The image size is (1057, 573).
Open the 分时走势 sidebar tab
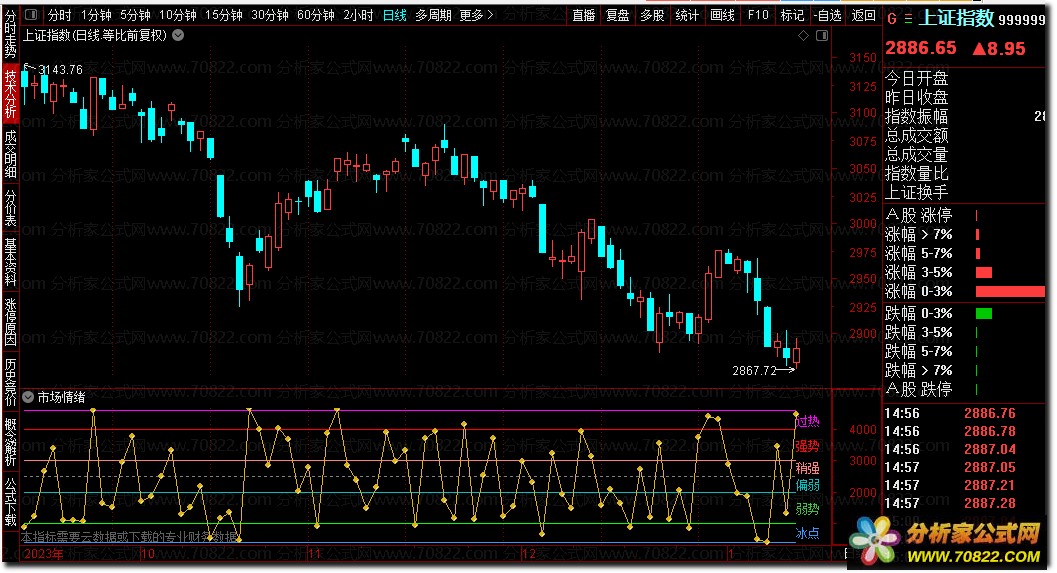click(10, 34)
